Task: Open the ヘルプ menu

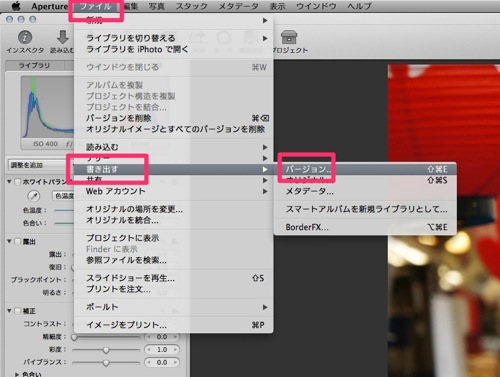Action: click(359, 6)
